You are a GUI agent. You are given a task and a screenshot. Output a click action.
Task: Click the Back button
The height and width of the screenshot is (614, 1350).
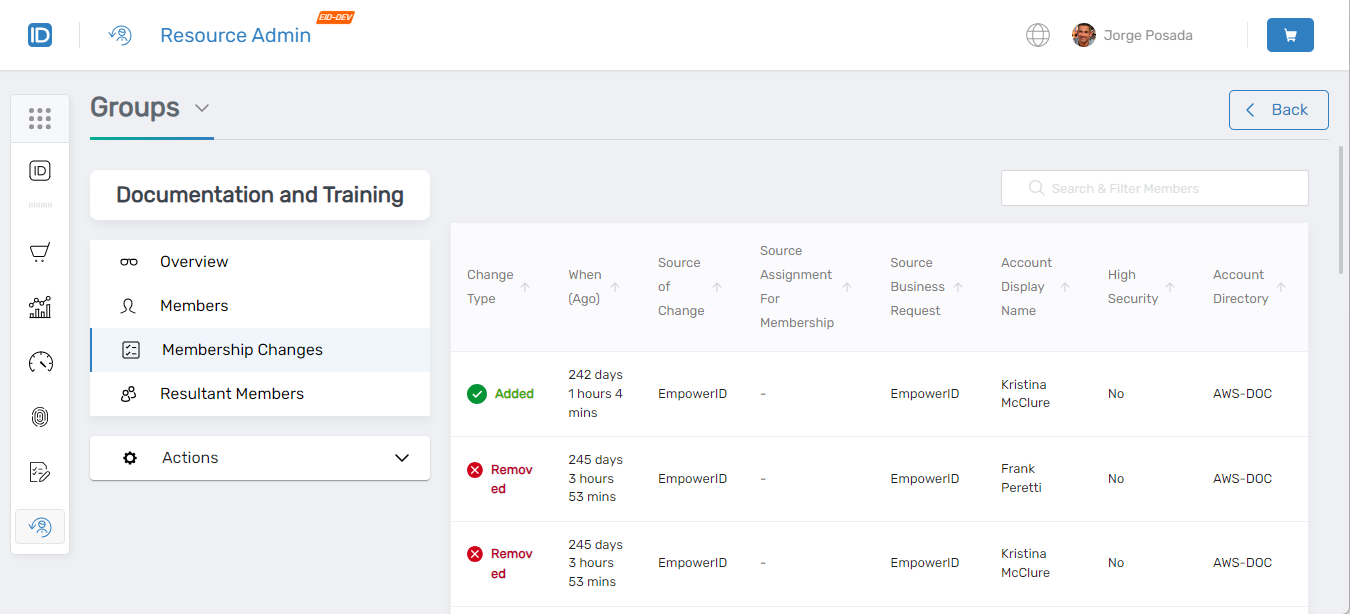point(1278,110)
